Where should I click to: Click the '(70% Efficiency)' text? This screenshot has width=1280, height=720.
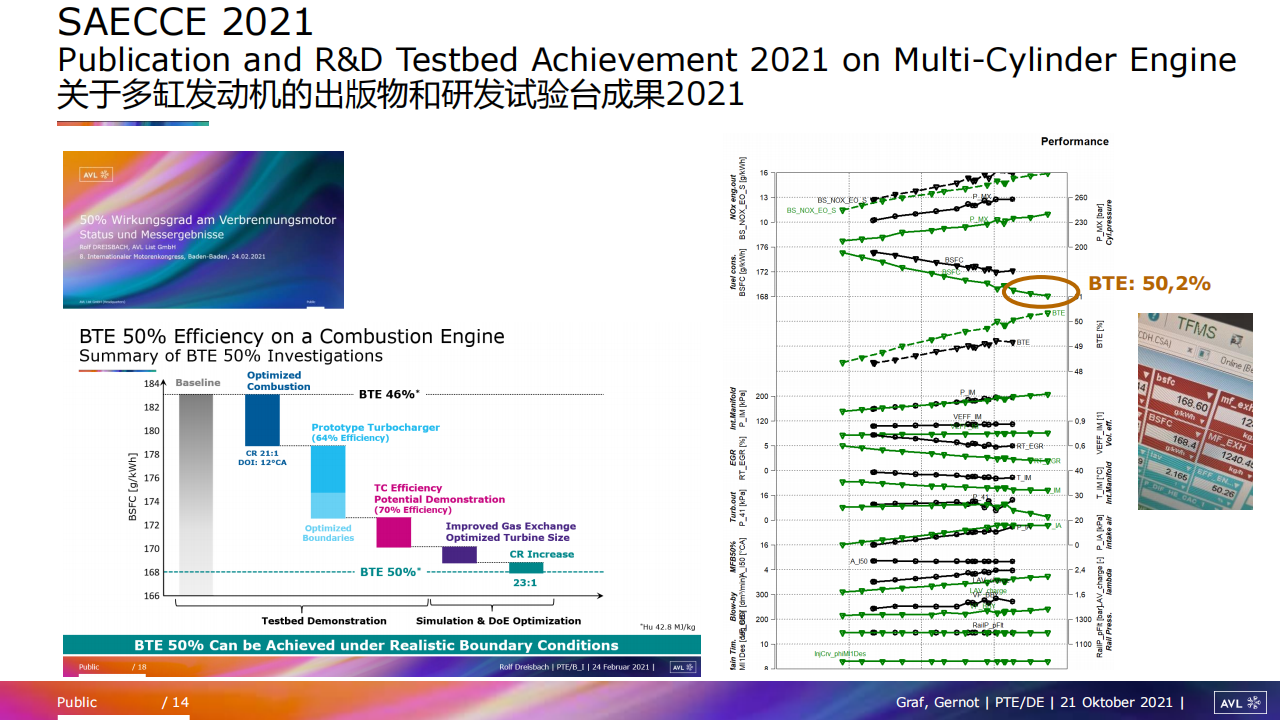click(x=413, y=510)
